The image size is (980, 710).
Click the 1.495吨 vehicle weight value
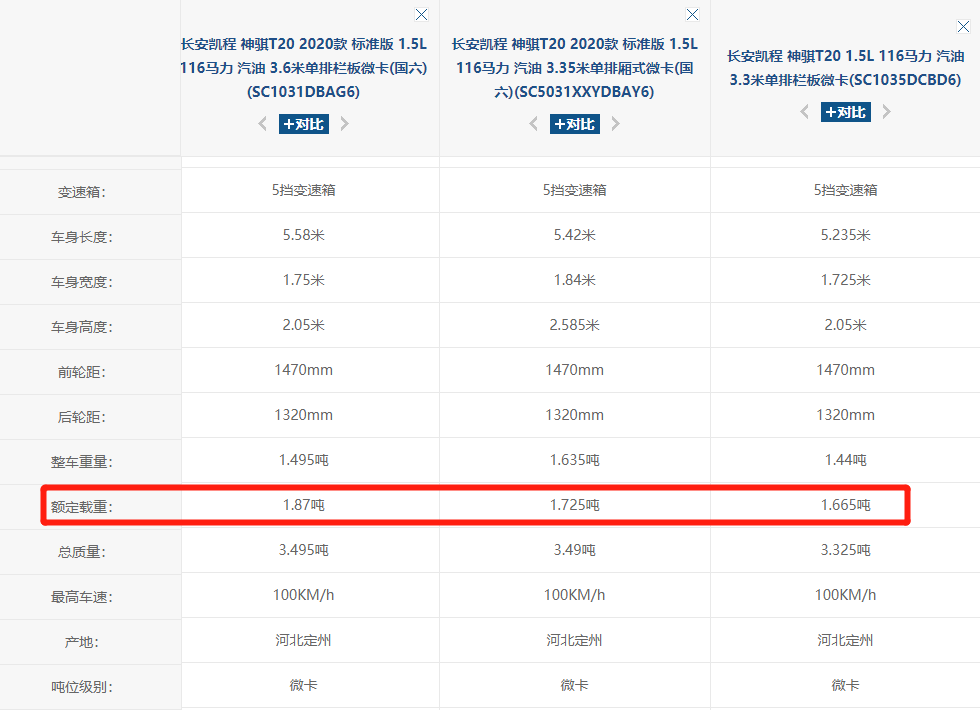(x=304, y=460)
